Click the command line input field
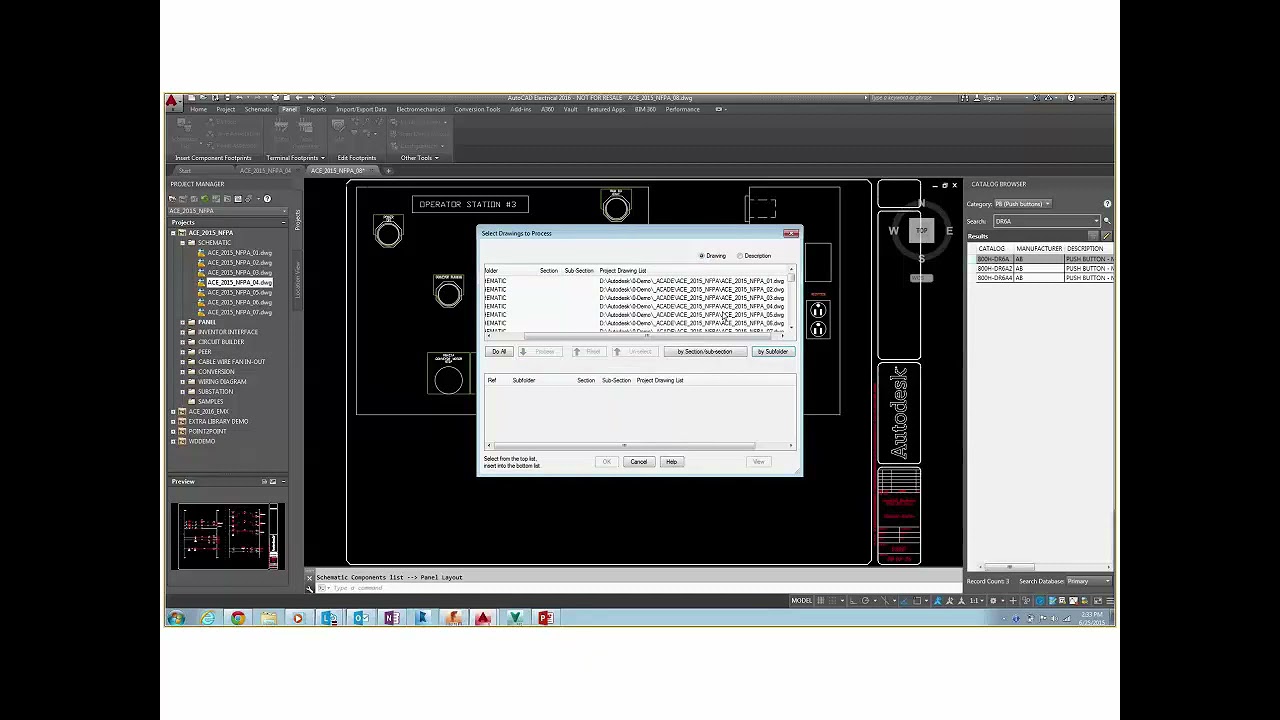Screen dimensions: 1280x720 pos(640,588)
